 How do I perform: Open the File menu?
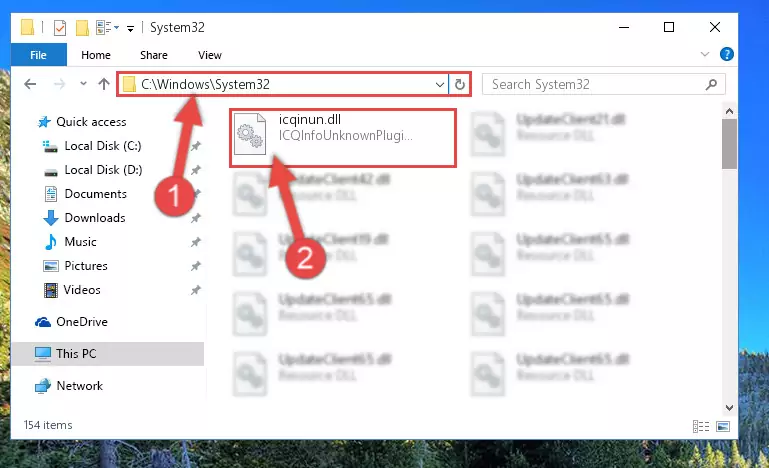point(38,55)
